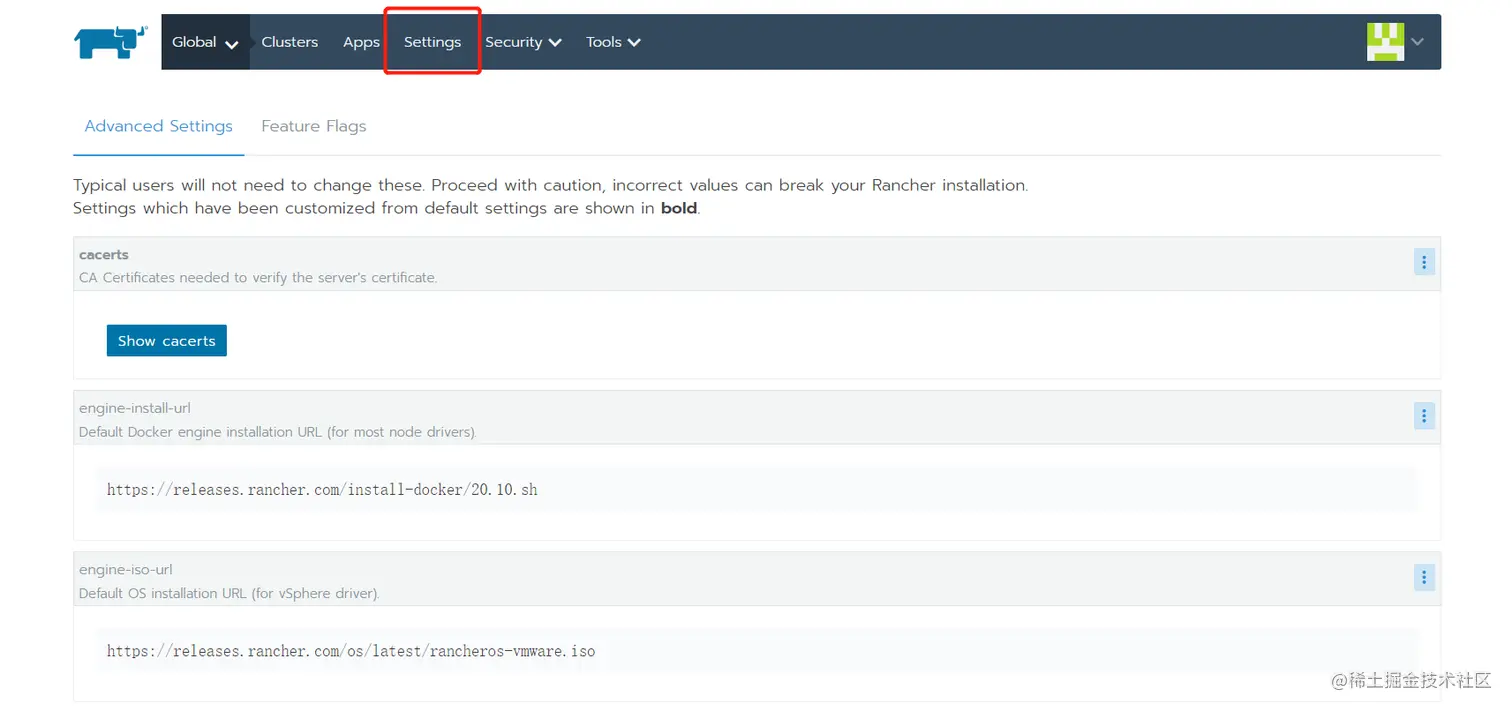Switch to the Feature Flags tab
Viewport: 1512px width, 711px height.
314,126
